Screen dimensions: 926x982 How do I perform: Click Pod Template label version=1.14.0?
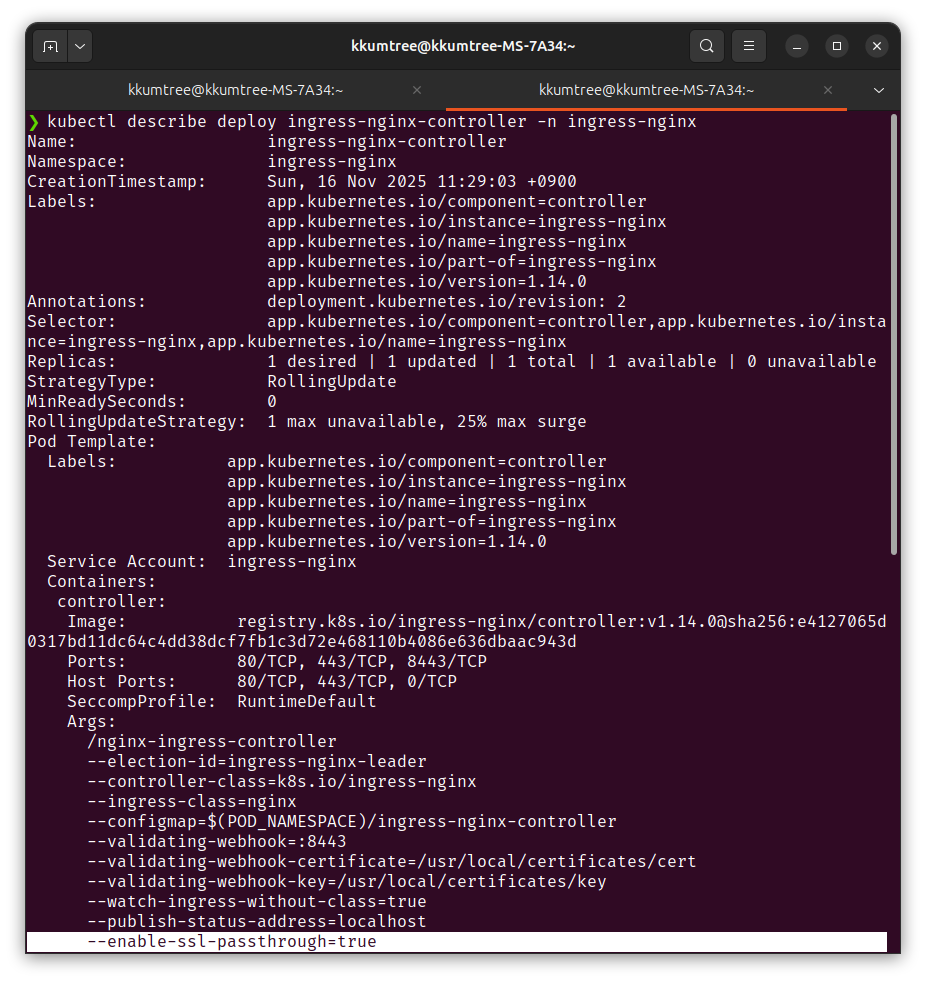387,541
